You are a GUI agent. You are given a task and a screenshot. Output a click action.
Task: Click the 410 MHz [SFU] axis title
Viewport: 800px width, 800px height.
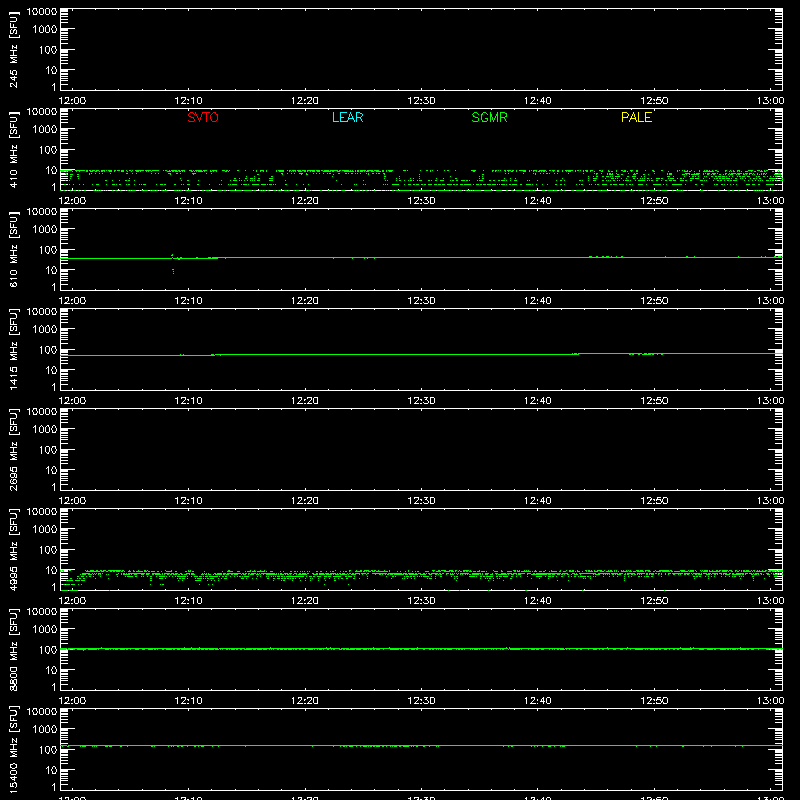tap(13, 149)
